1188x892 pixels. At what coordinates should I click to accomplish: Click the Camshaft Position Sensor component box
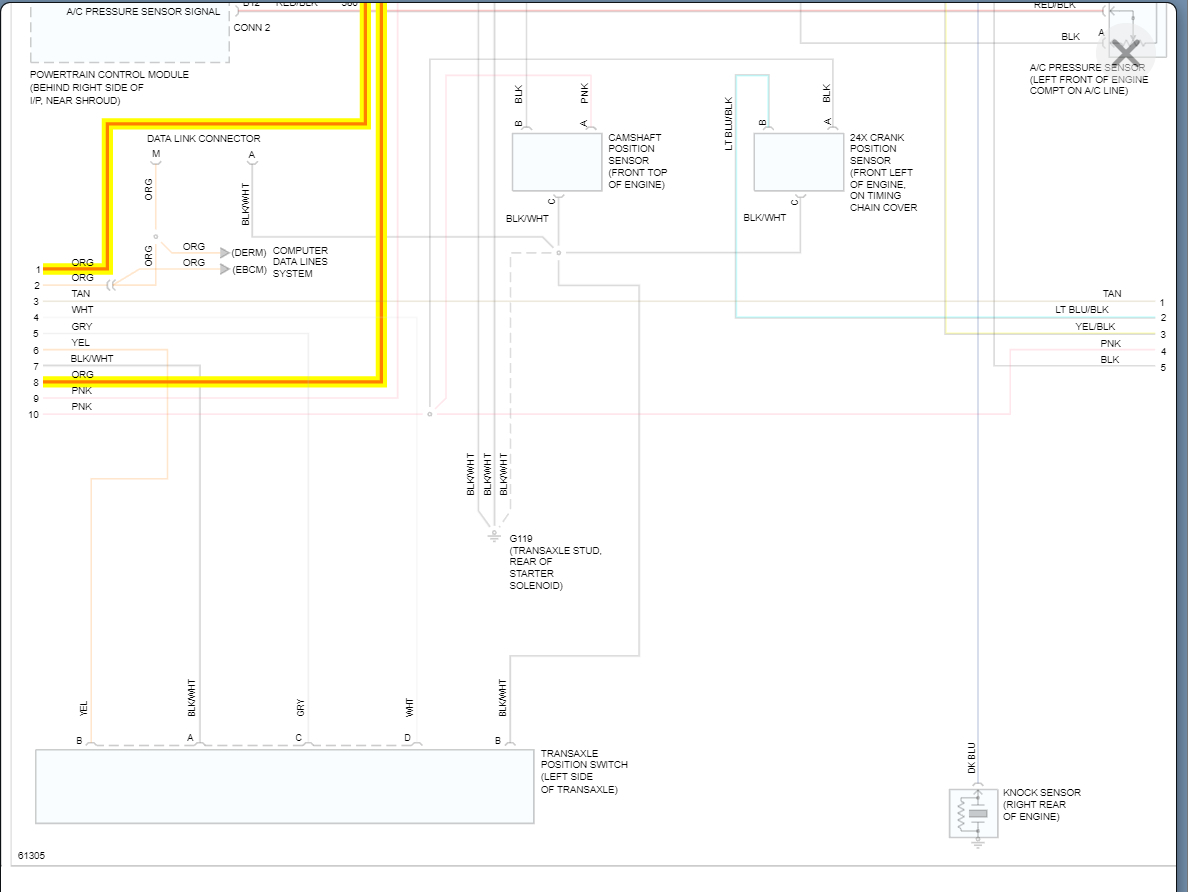(x=557, y=162)
